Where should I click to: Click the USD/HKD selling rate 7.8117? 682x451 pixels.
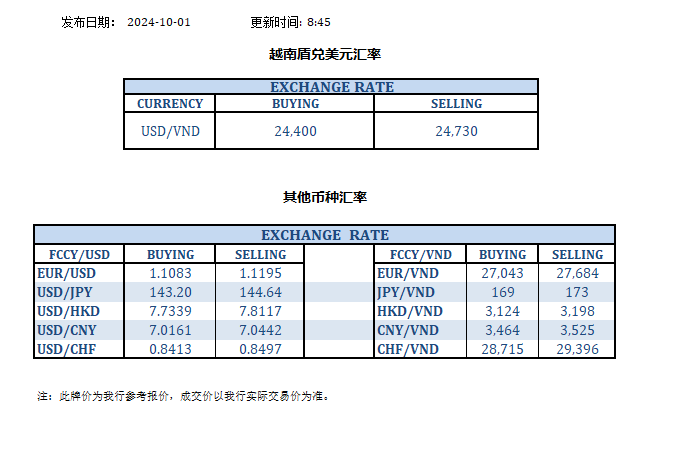(x=260, y=311)
